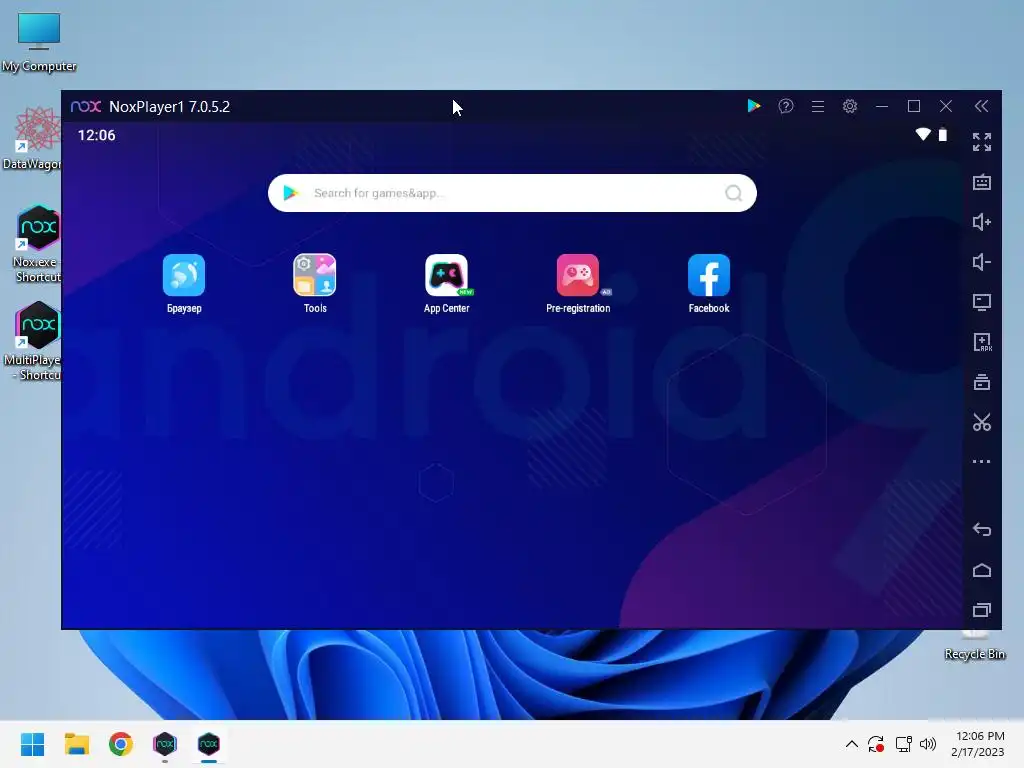Image resolution: width=1024 pixels, height=768 pixels.
Task: Open Google Chrome from taskbar
Action: click(x=121, y=744)
